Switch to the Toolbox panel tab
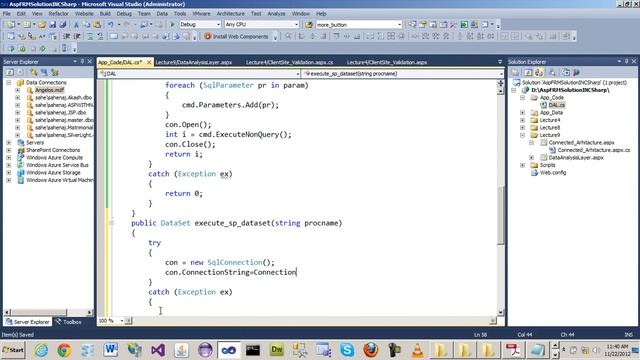The width and height of the screenshot is (640, 360). point(69,322)
